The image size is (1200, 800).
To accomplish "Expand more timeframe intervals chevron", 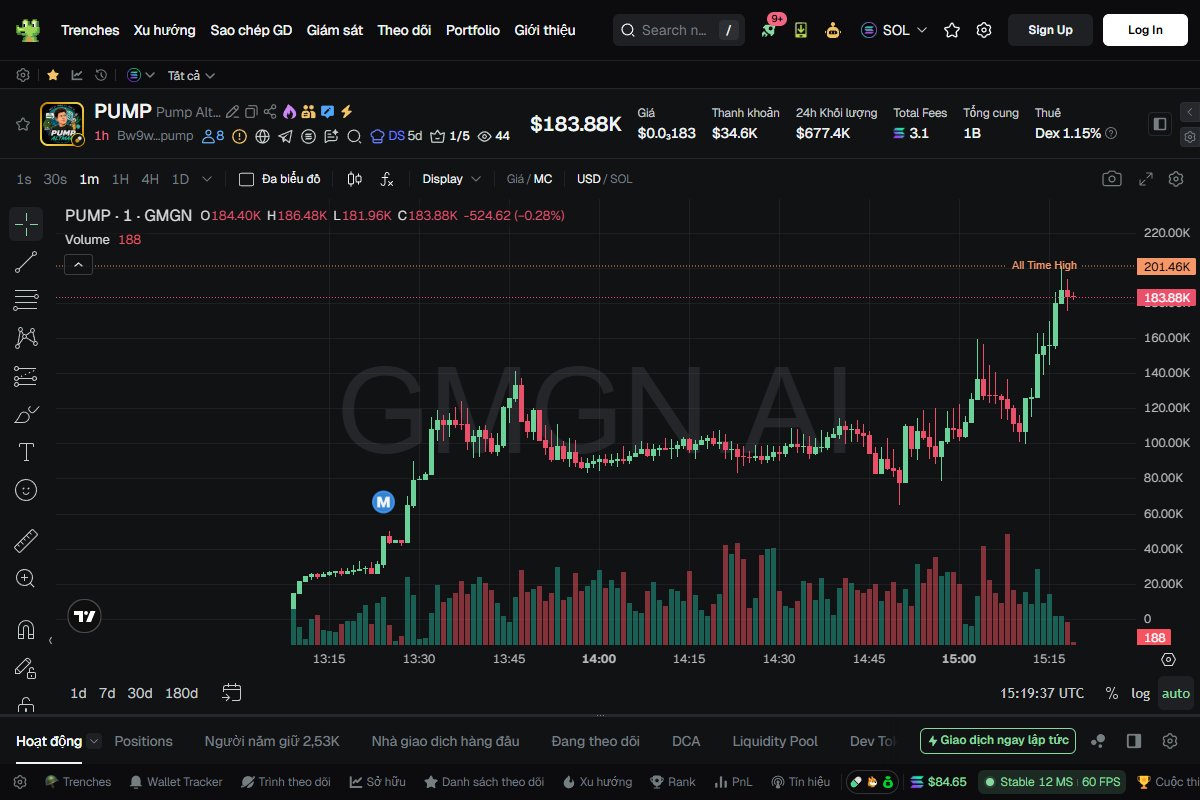I will (x=207, y=179).
